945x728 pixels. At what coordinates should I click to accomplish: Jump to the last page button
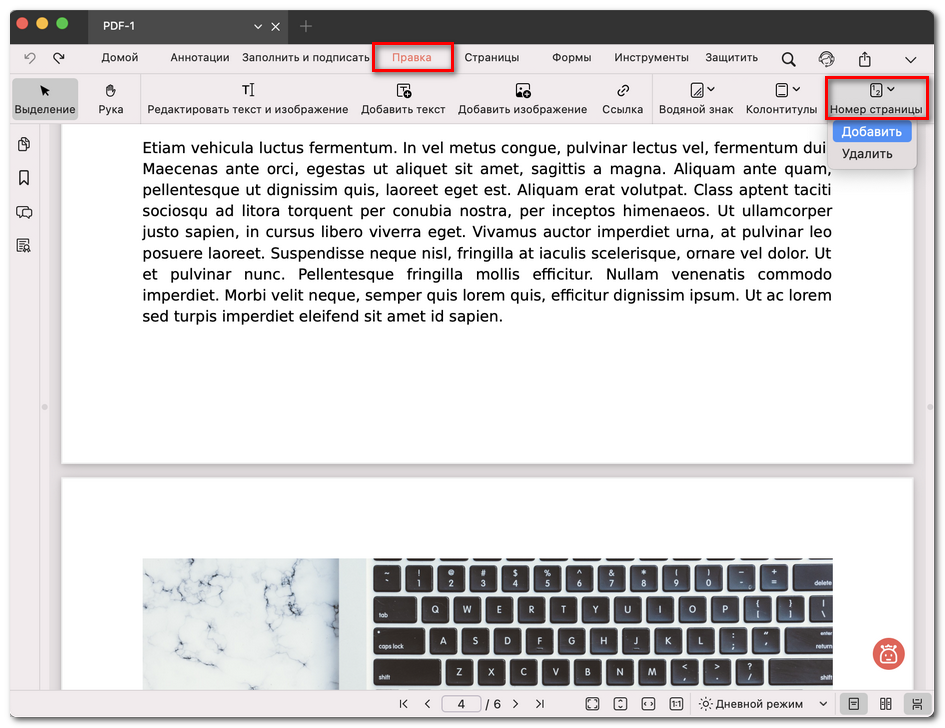[x=540, y=704]
